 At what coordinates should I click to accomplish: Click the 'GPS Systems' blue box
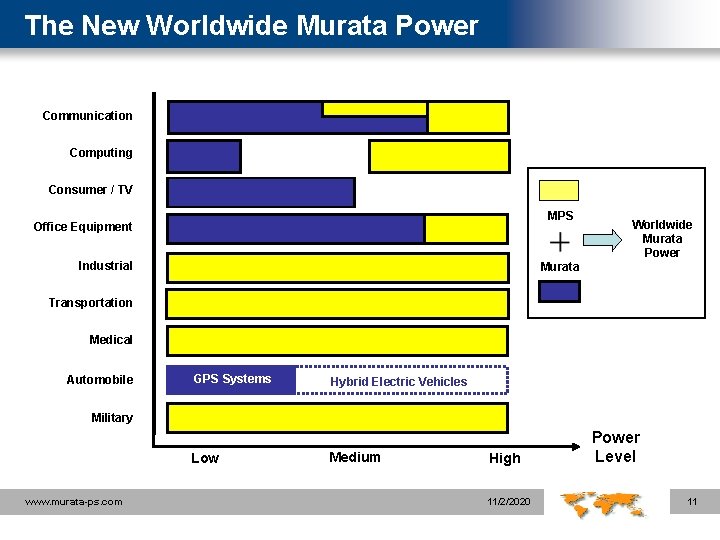(x=231, y=379)
